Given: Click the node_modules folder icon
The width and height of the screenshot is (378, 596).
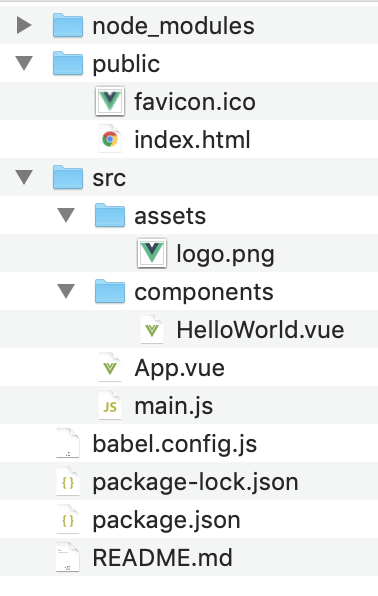Looking at the screenshot, I should (x=68, y=25).
